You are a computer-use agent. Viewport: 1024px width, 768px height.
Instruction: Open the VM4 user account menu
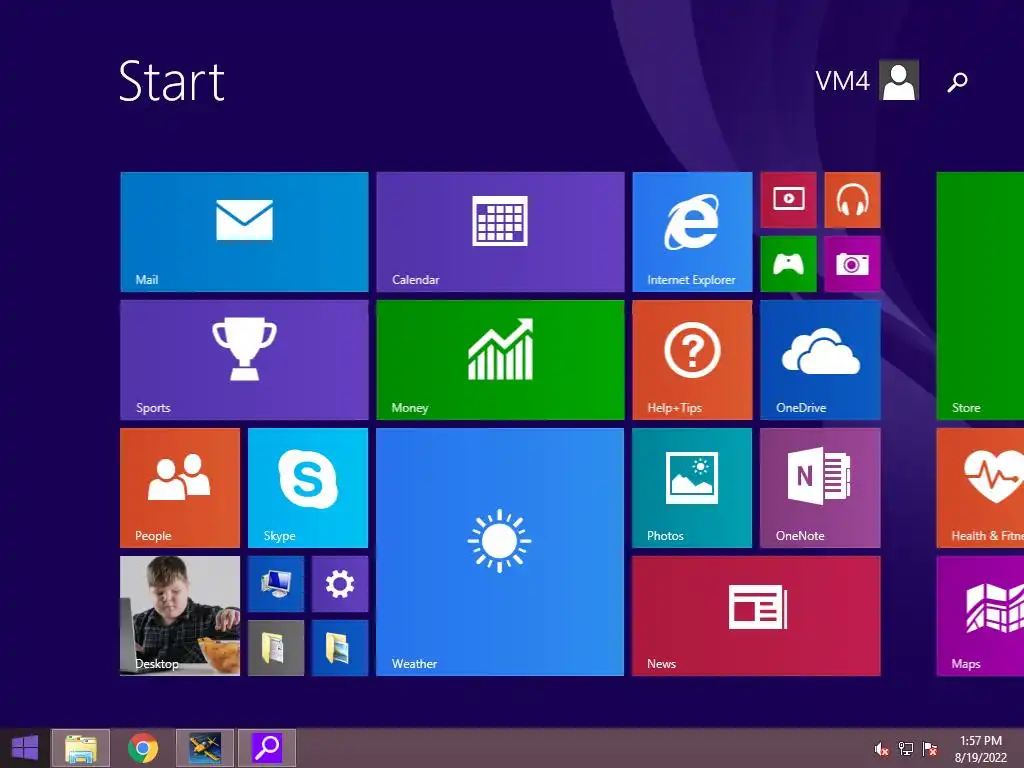click(x=867, y=80)
